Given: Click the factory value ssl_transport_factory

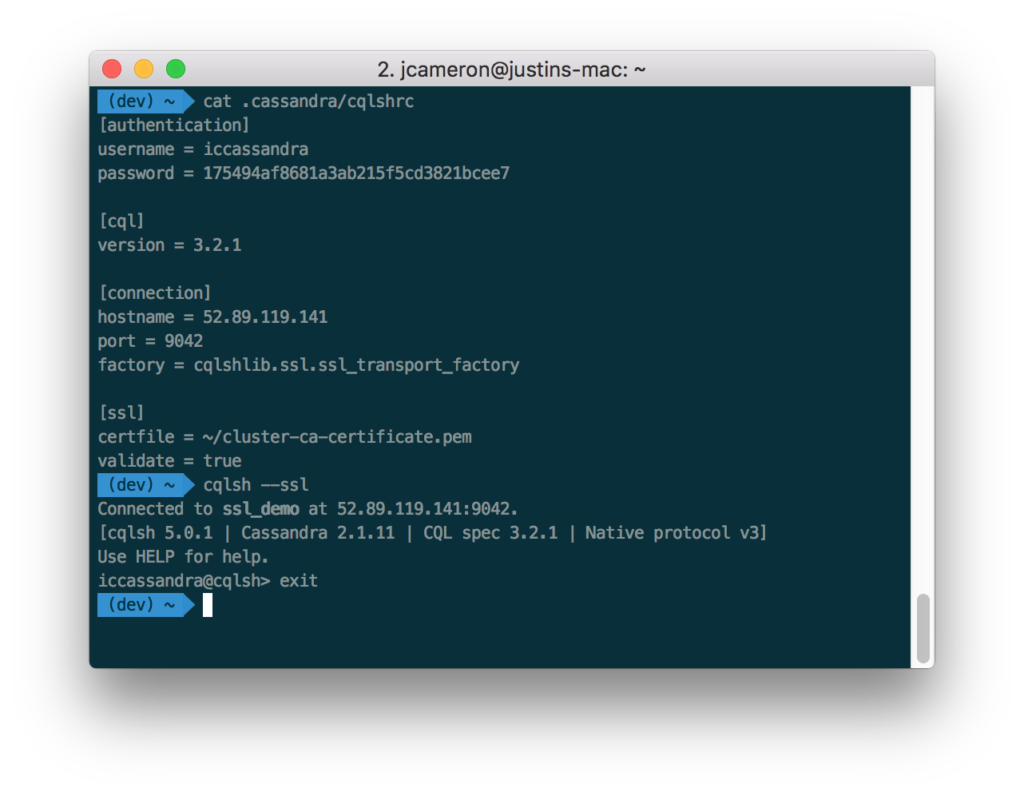Looking at the screenshot, I should [x=356, y=365].
